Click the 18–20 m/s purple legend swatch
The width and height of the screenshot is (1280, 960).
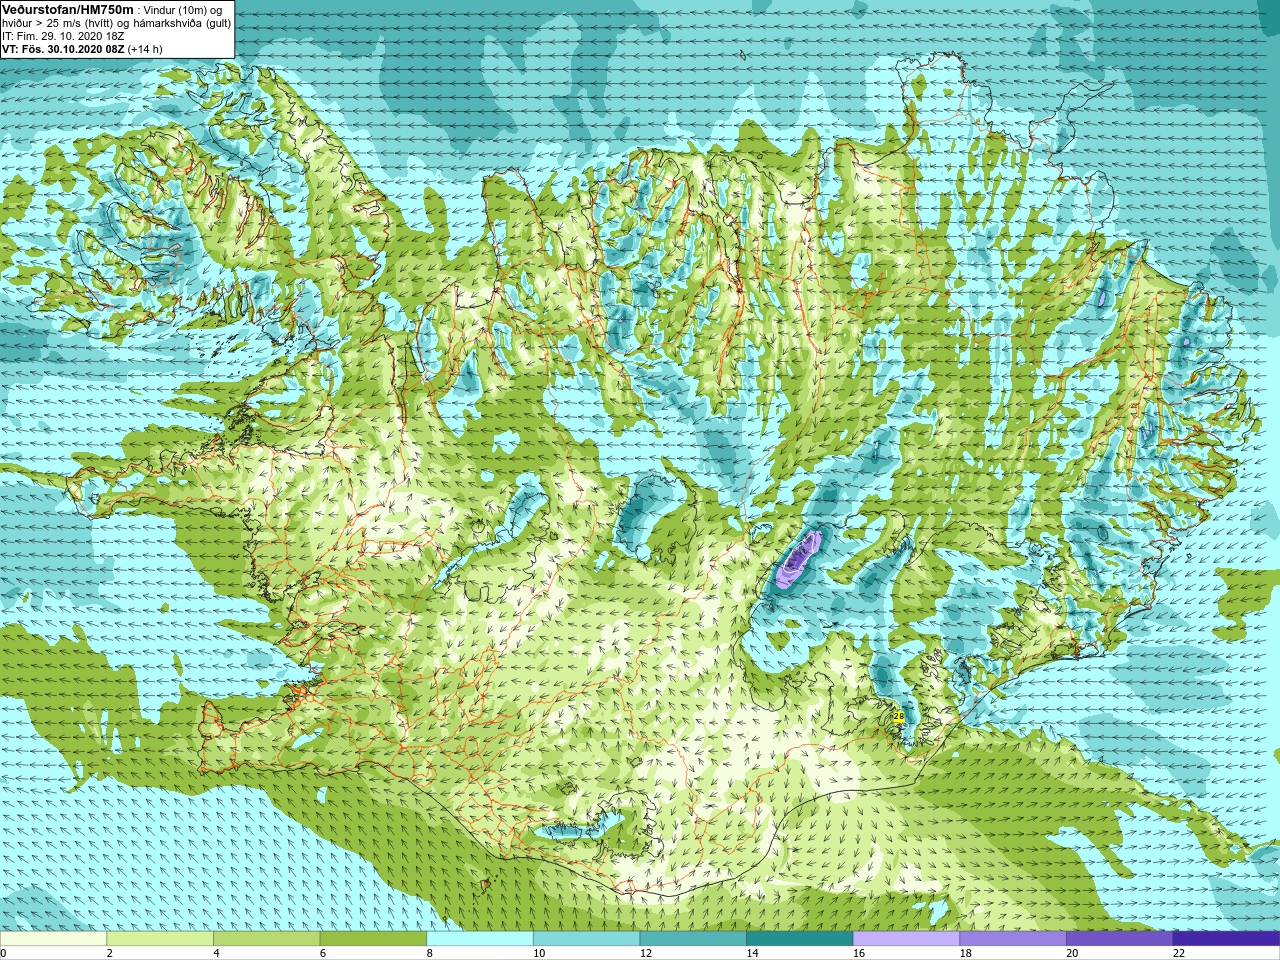1013,939
